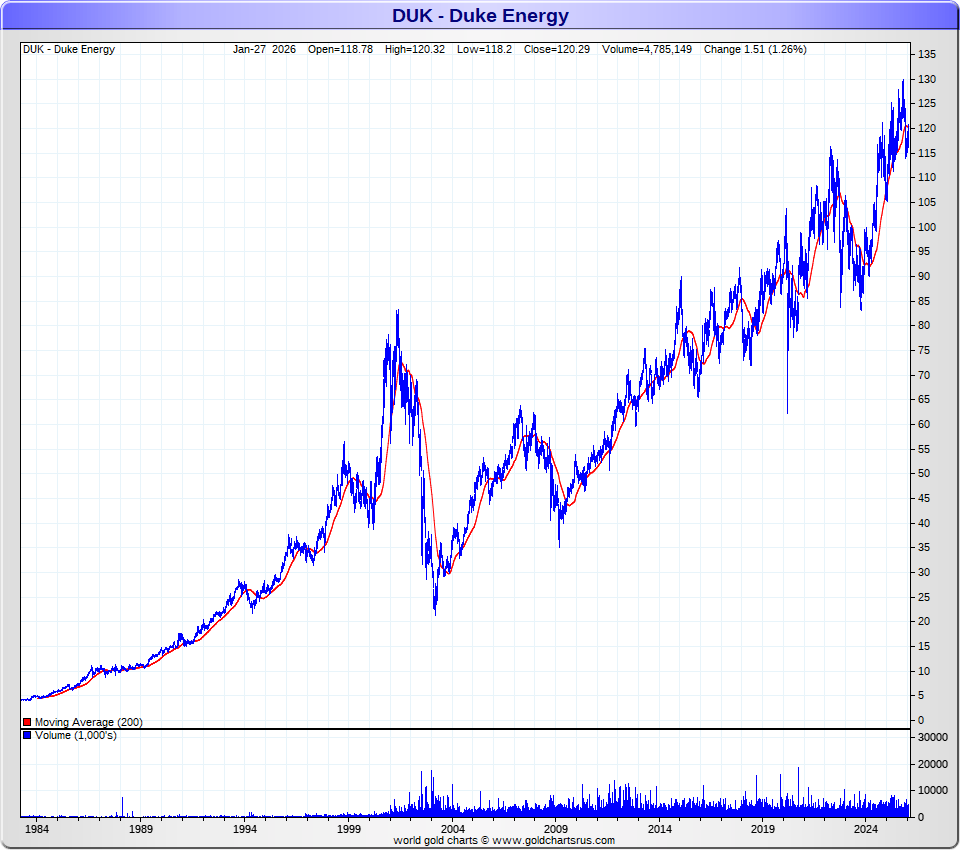960x850 pixels.
Task: Click the Volume=4,785,149 readout
Action: (647, 49)
